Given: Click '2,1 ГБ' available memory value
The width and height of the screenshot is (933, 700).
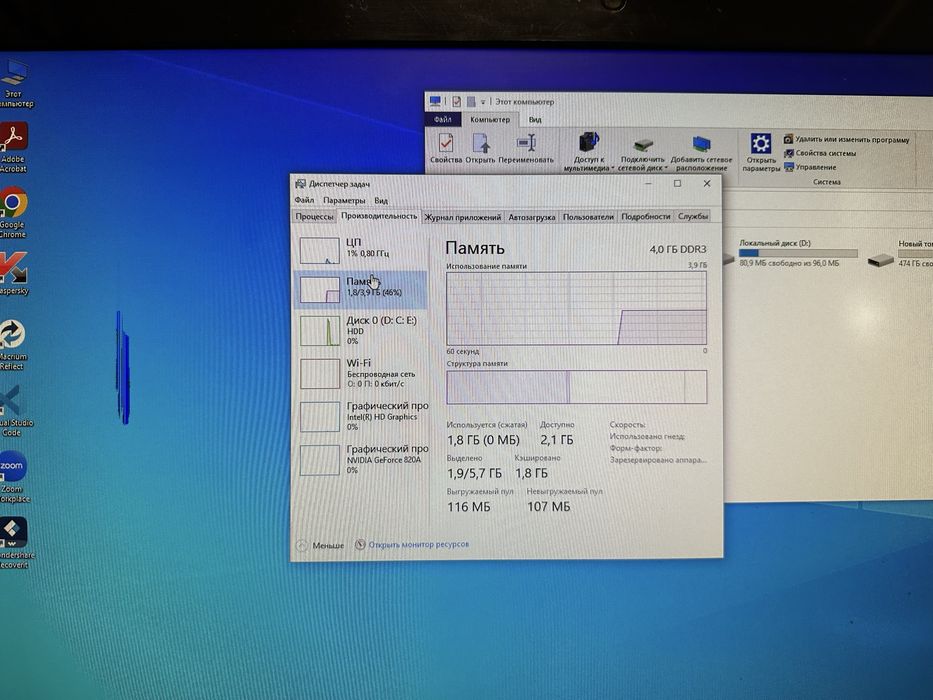Looking at the screenshot, I should pyautogui.click(x=557, y=440).
